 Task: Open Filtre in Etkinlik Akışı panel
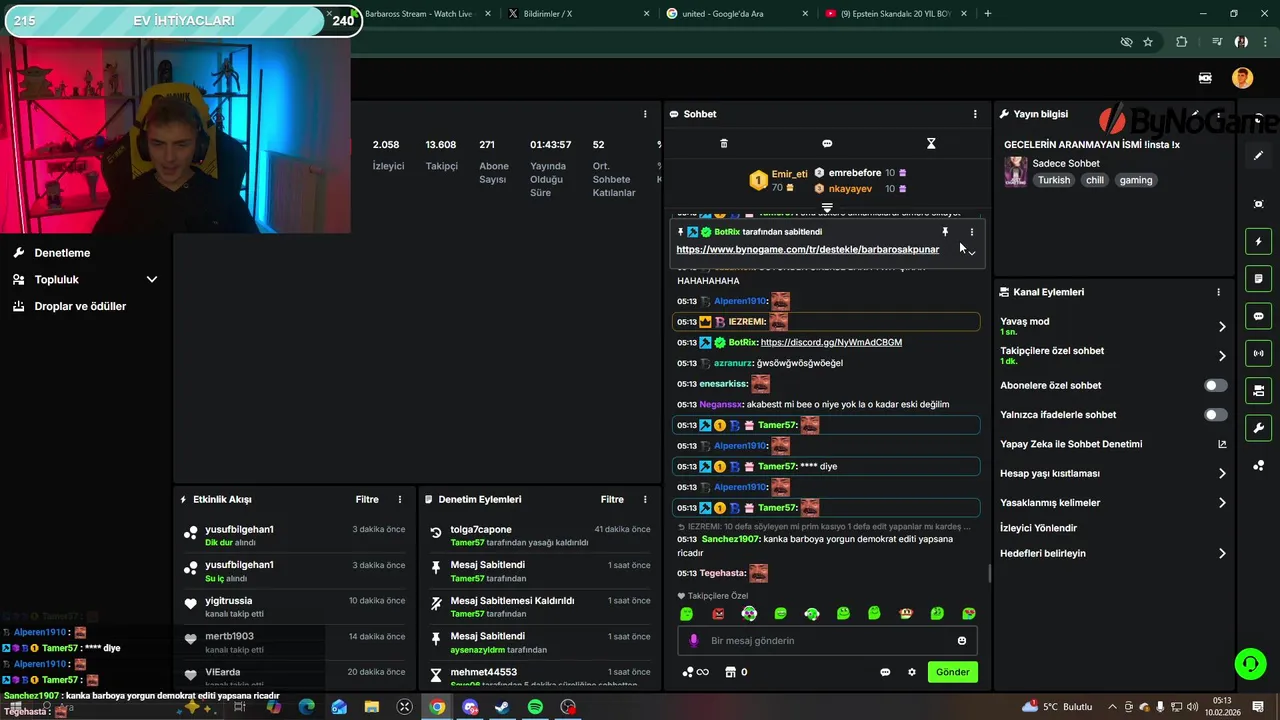pos(367,499)
